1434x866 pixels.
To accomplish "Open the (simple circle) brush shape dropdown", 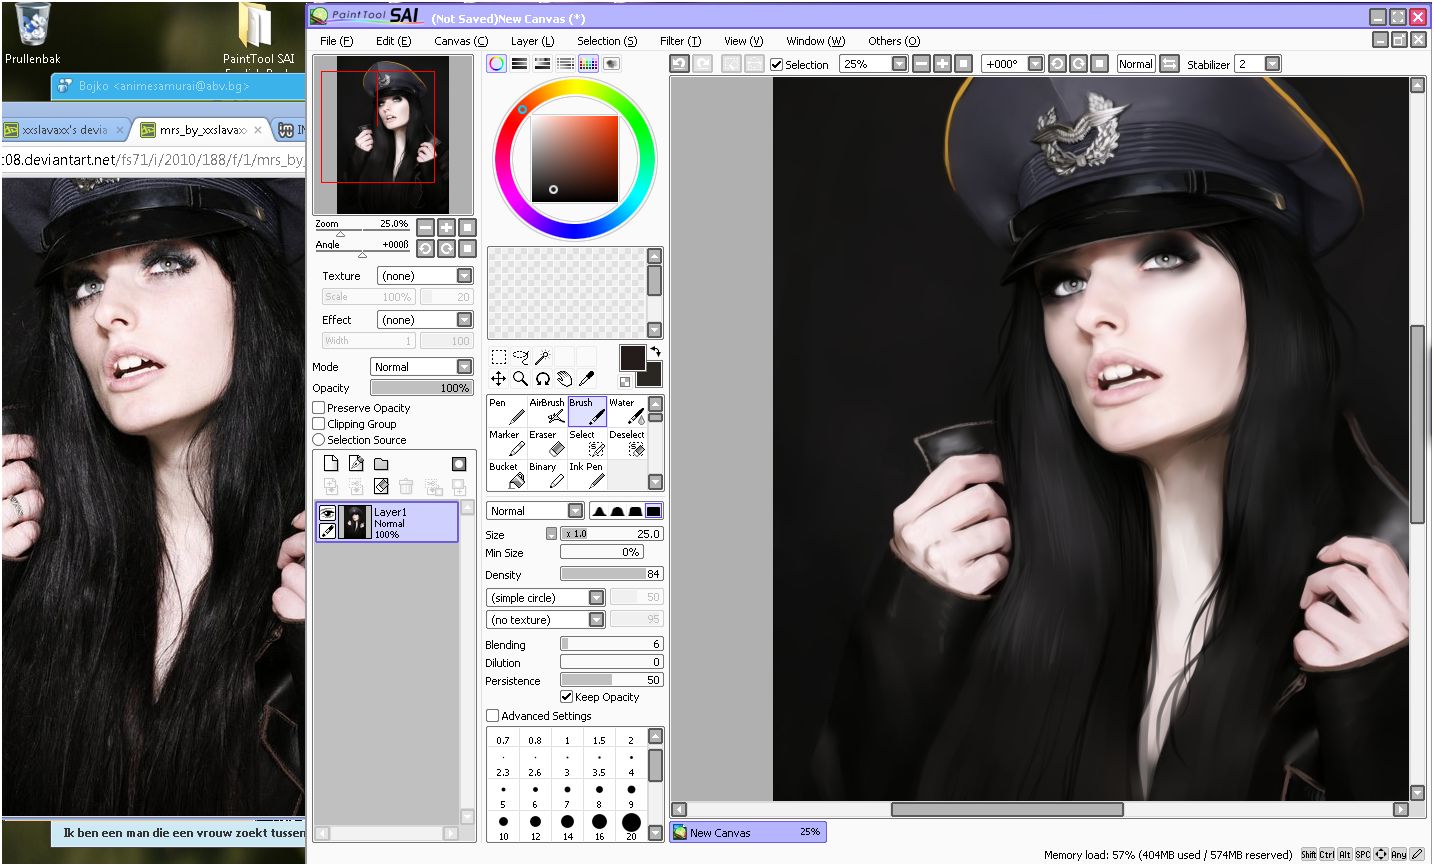I will click(x=546, y=598).
